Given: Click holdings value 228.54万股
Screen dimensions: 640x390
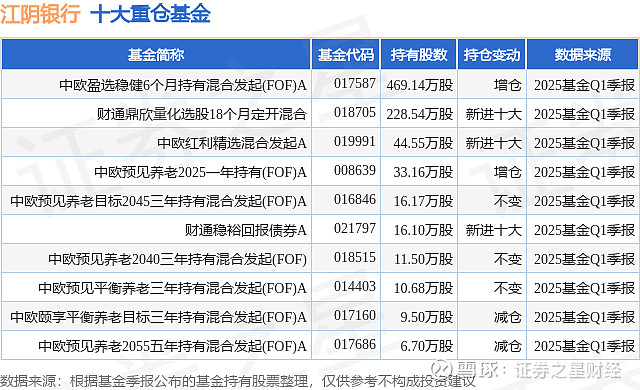Looking at the screenshot, I should click(x=420, y=114).
